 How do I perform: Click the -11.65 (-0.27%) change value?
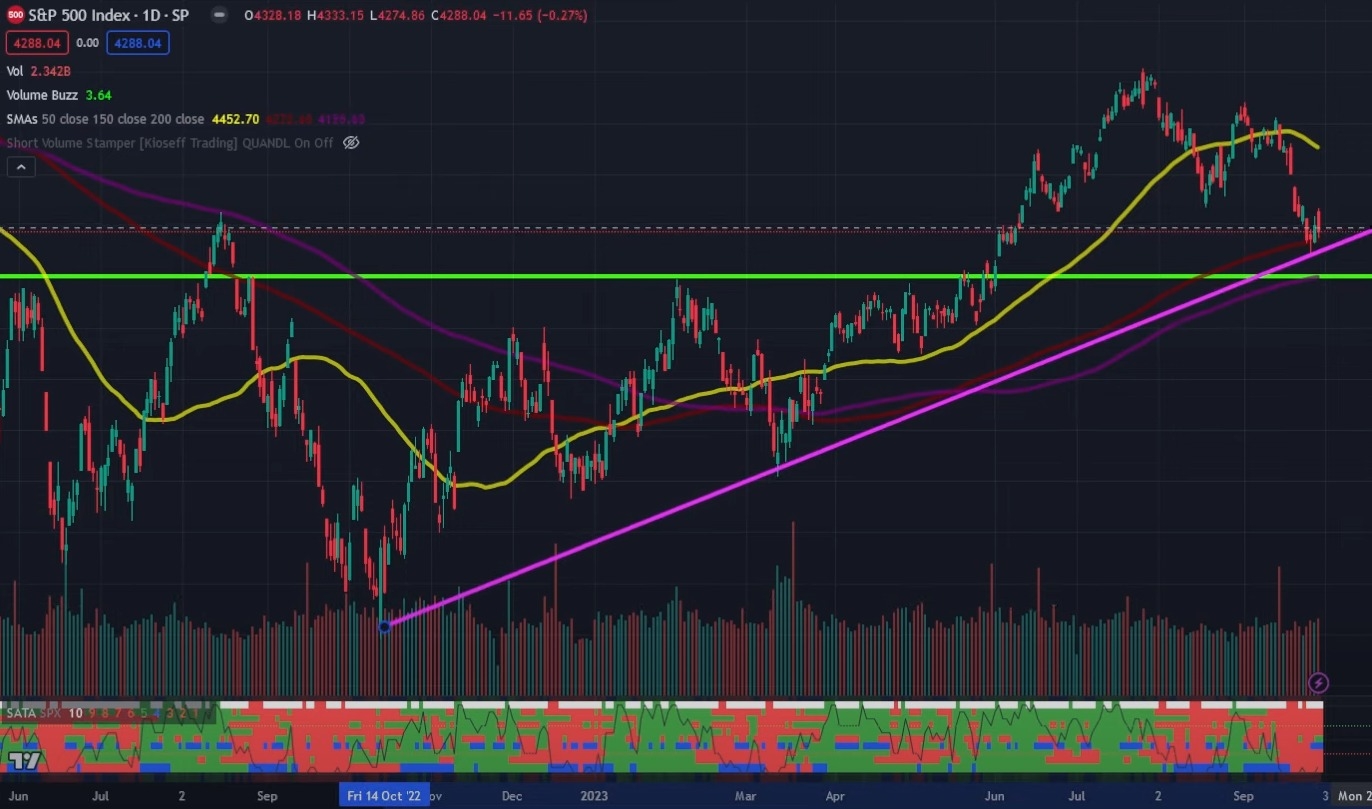click(541, 15)
